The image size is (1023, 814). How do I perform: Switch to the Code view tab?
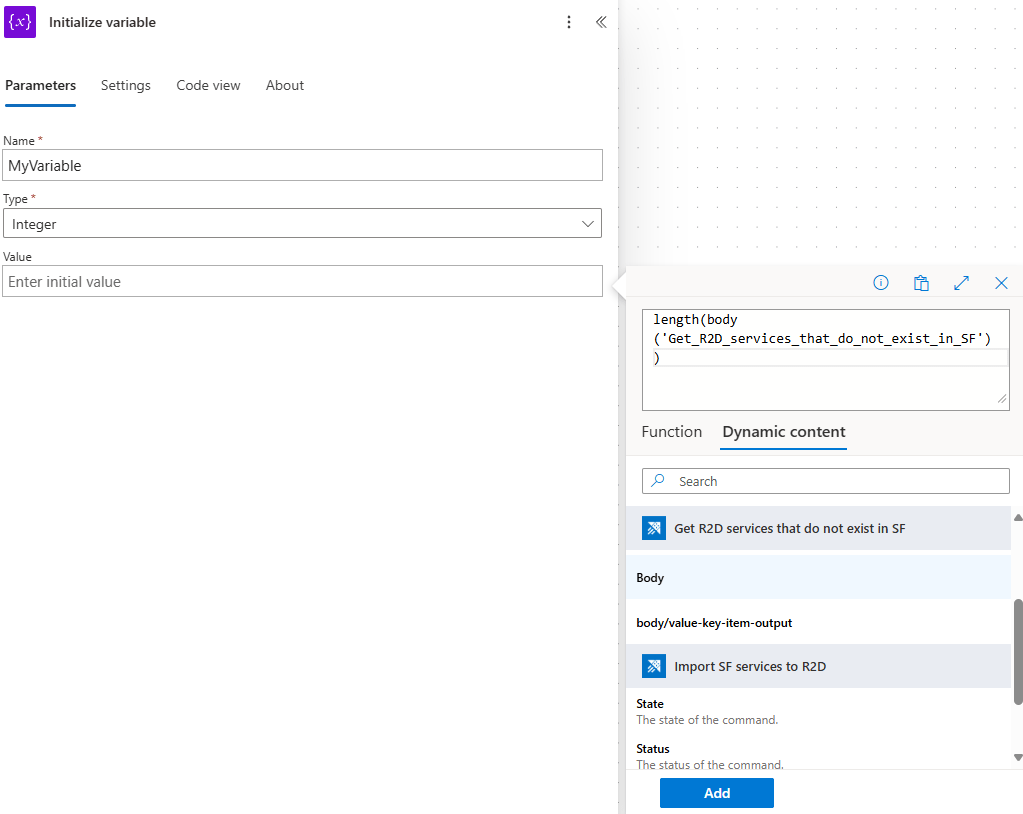point(208,85)
